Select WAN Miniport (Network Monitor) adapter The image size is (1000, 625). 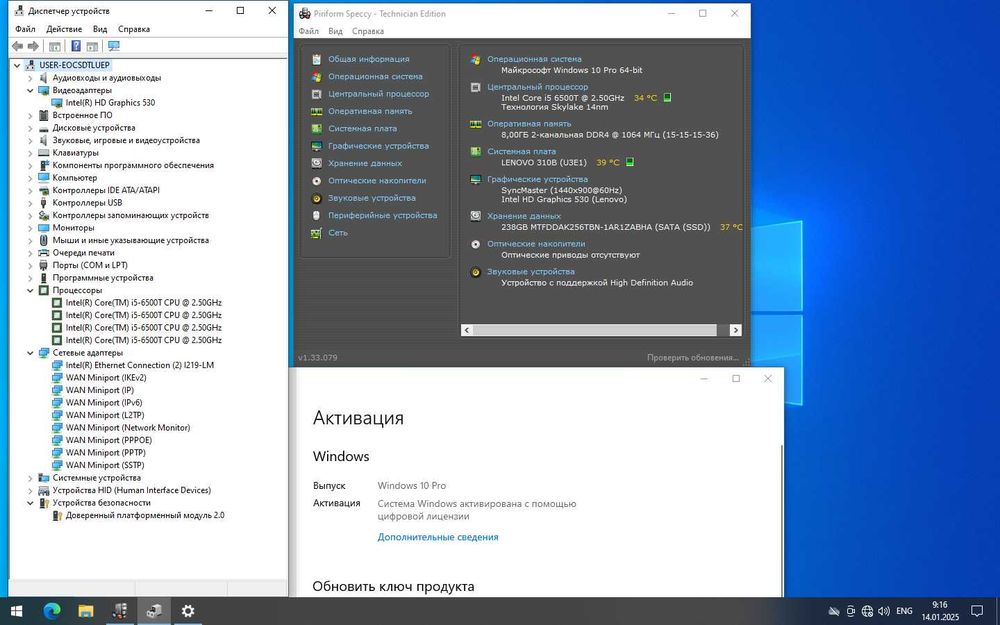point(128,428)
